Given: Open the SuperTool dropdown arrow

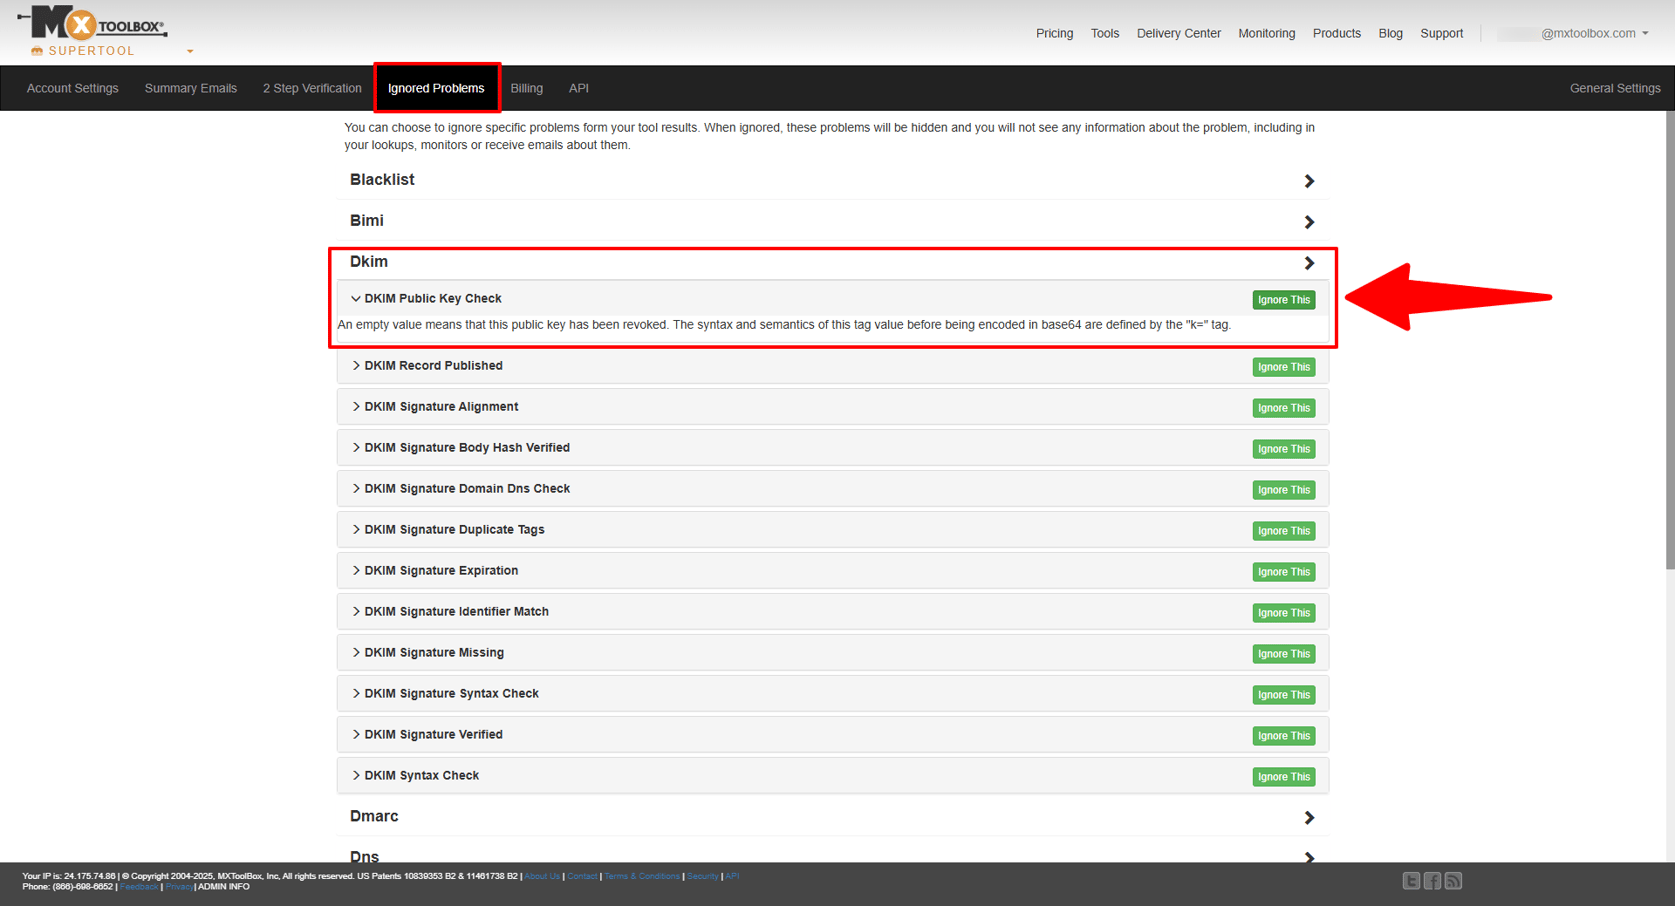Looking at the screenshot, I should (x=190, y=51).
